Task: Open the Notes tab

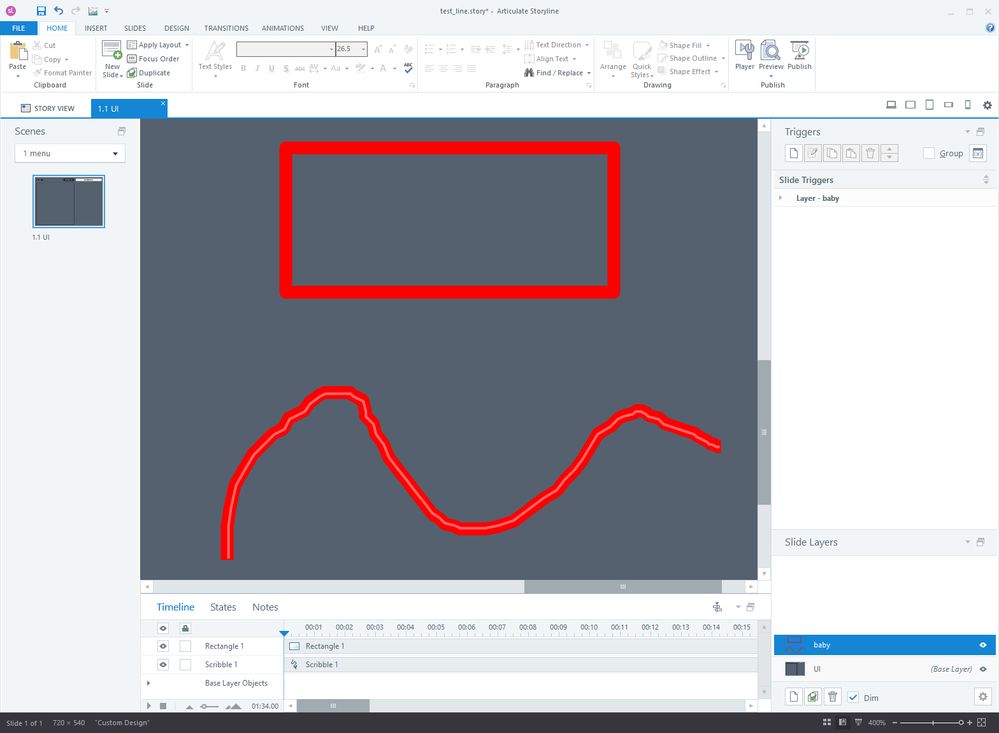Action: tap(265, 607)
